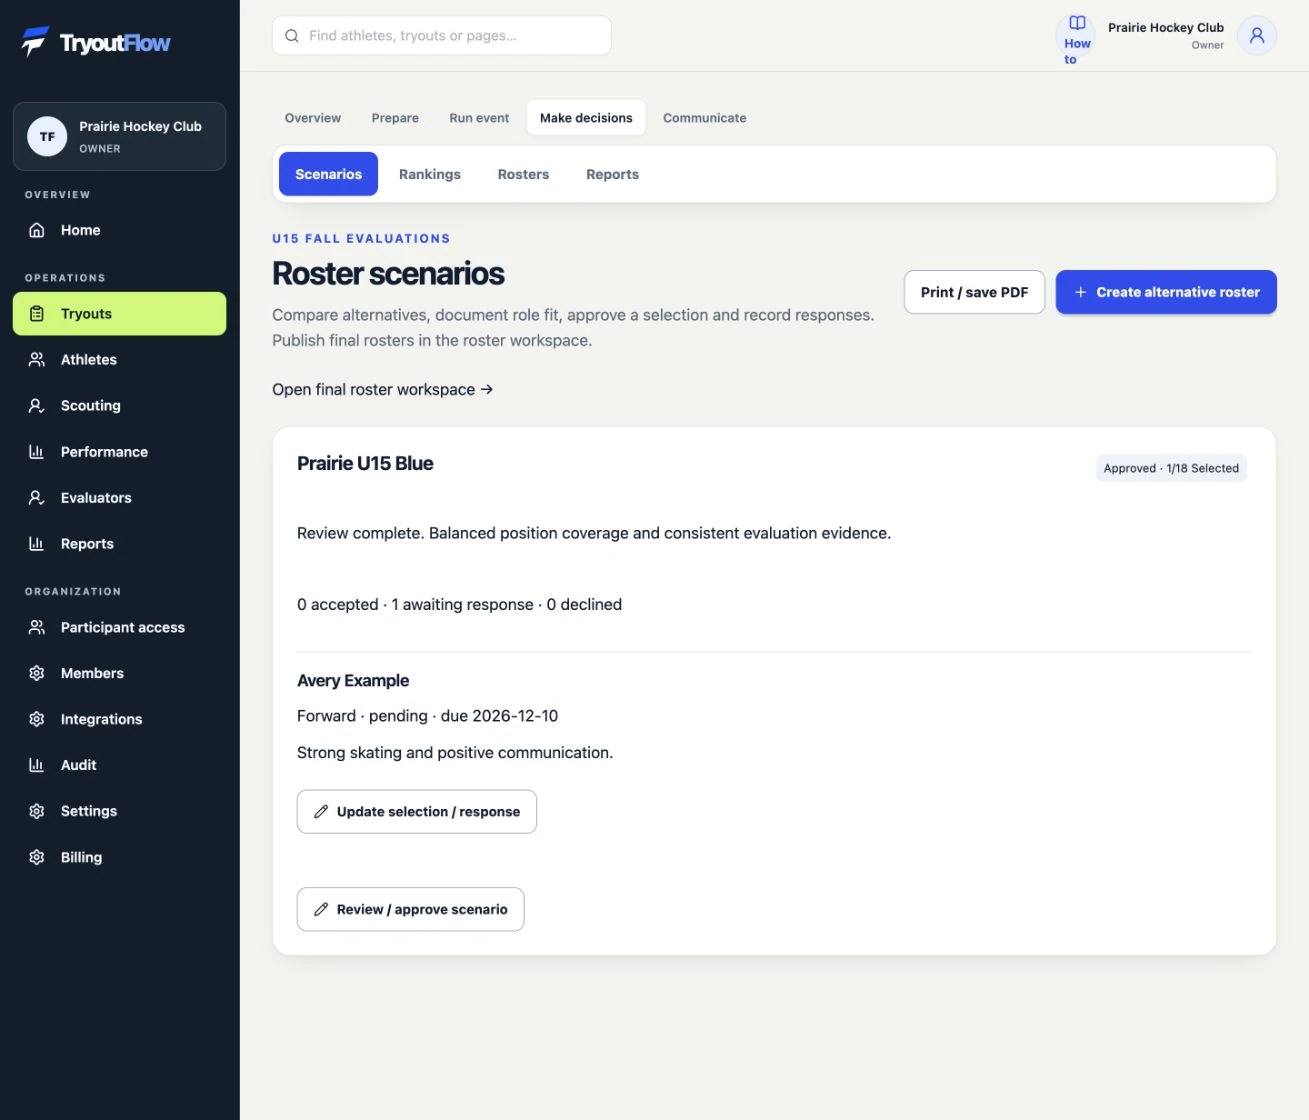Viewport: 1309px width, 1120px height.
Task: Focus the Find athletes search field
Action: click(442, 36)
